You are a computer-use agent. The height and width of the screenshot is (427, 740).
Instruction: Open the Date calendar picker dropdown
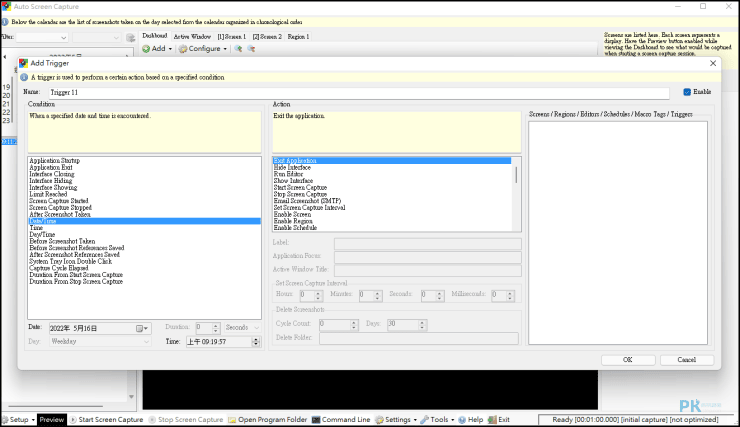[142, 328]
